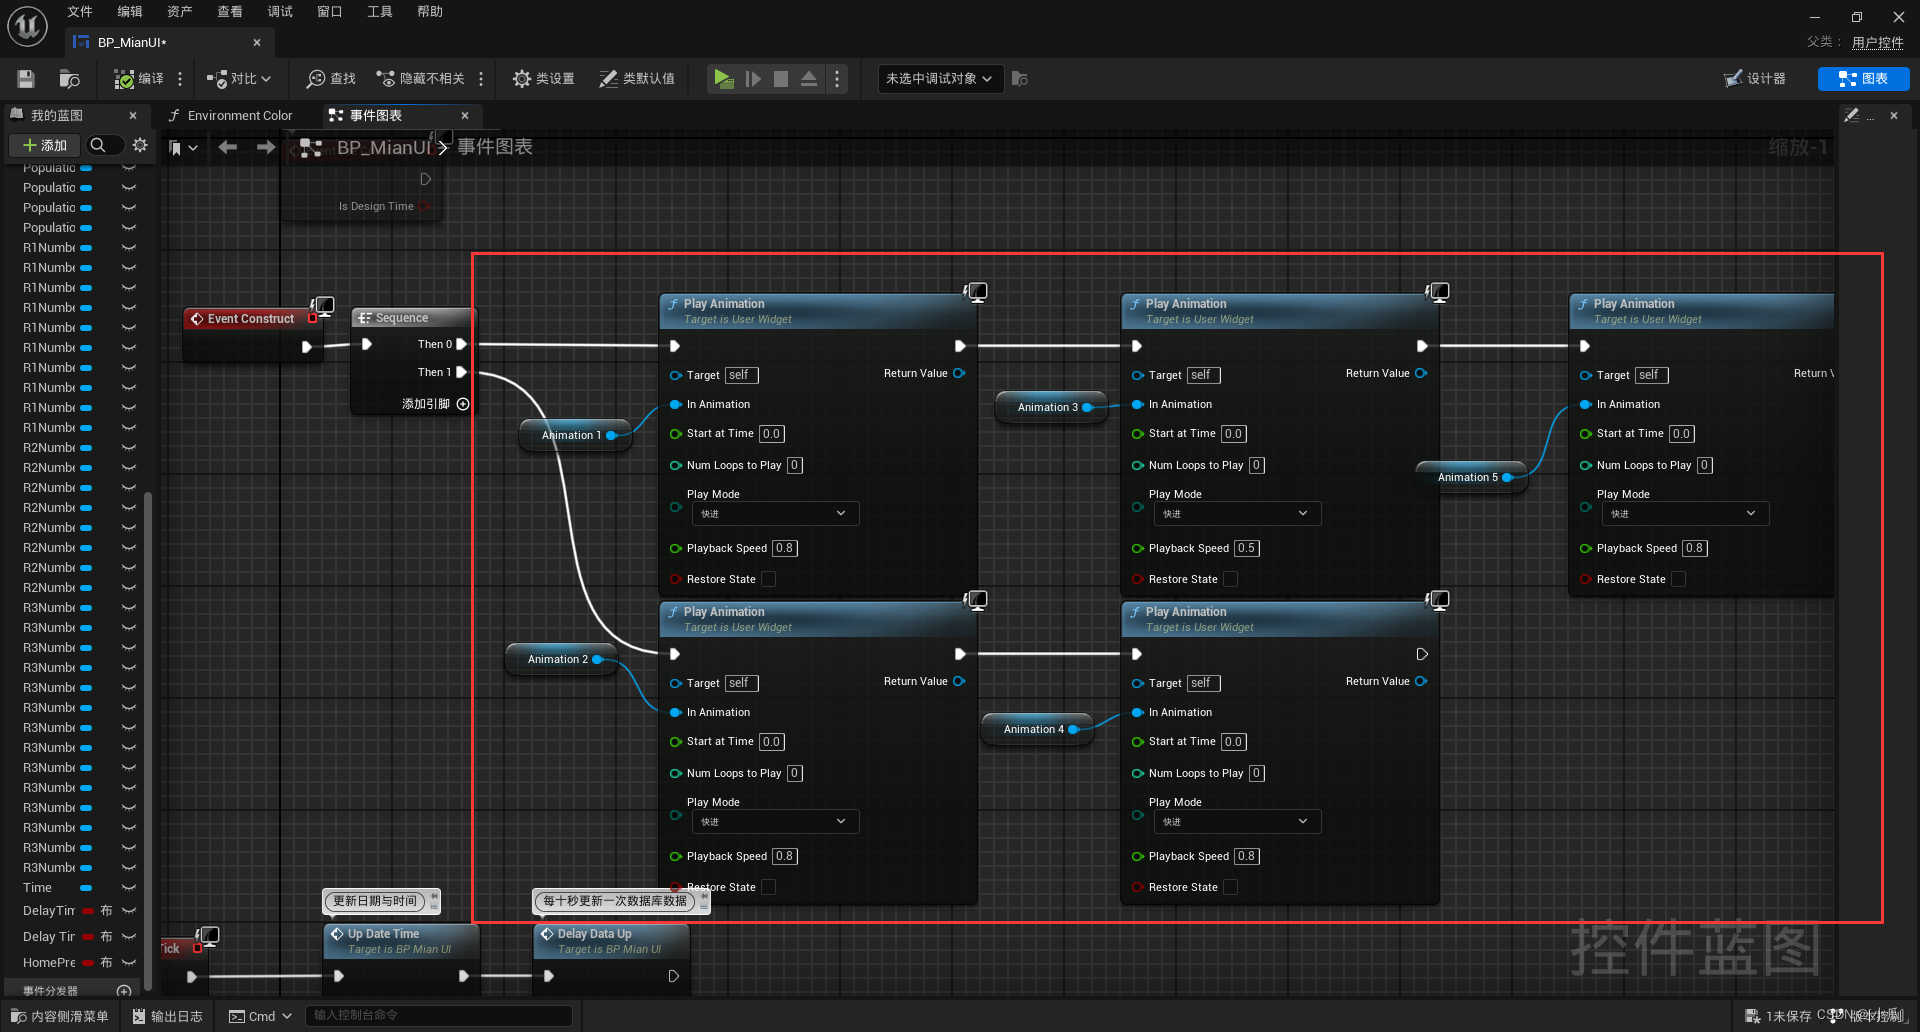Click the find-debug-object icon beside debug dropdown

click(1019, 78)
